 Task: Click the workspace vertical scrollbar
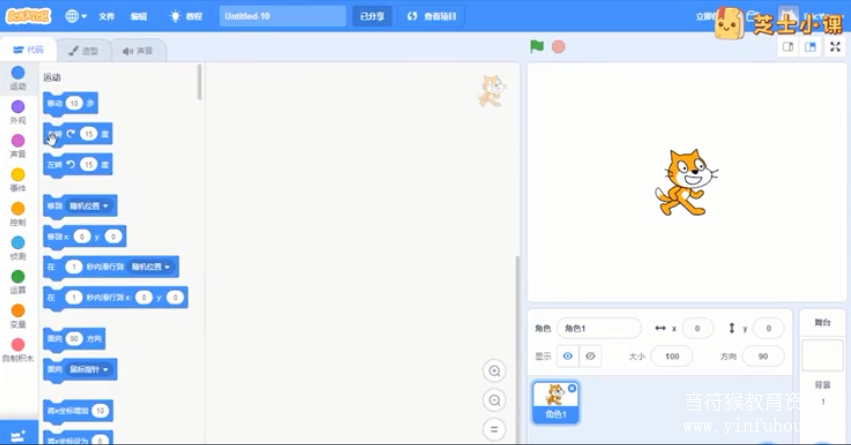[517, 347]
